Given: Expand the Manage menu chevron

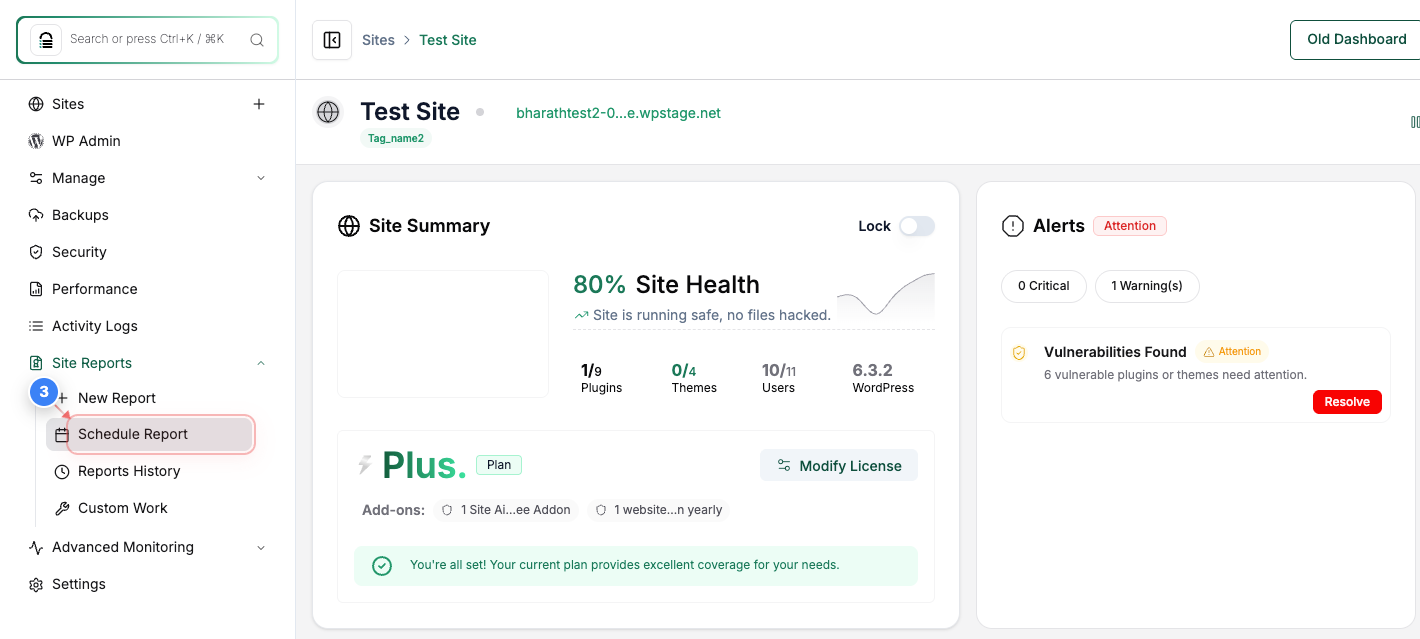Looking at the screenshot, I should (x=261, y=178).
